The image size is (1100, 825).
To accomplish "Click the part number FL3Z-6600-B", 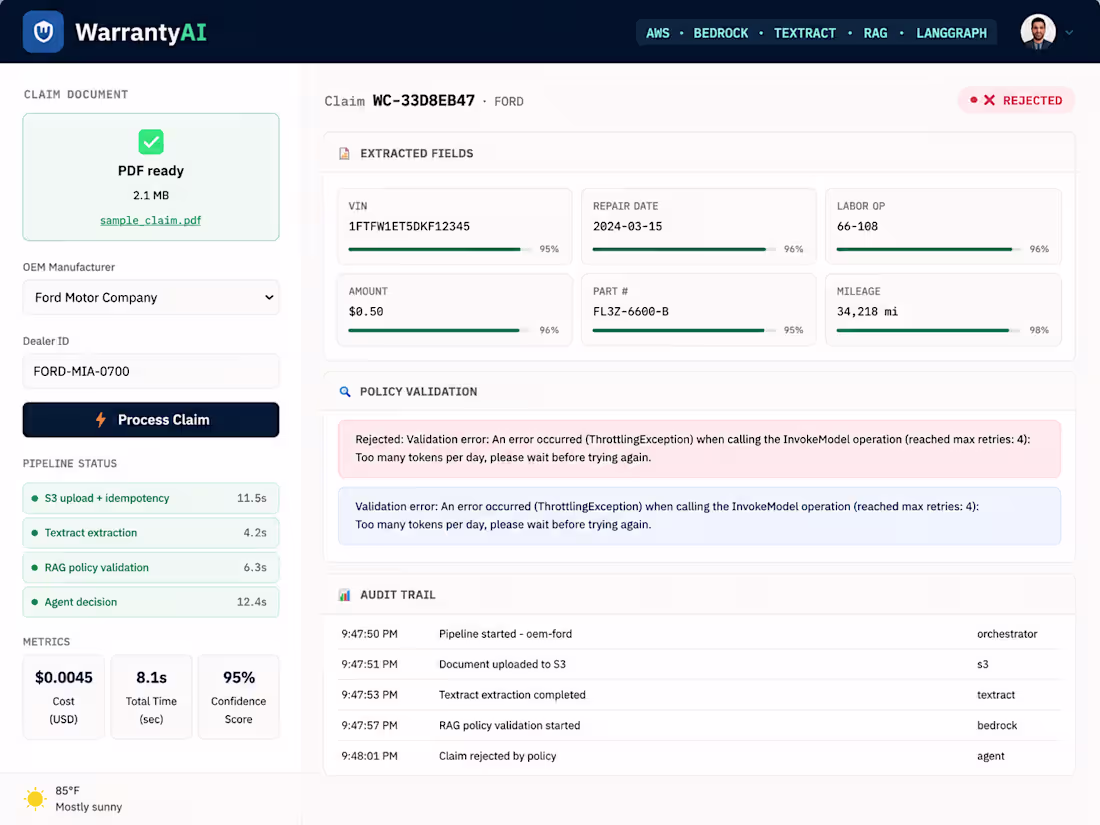I will point(631,311).
